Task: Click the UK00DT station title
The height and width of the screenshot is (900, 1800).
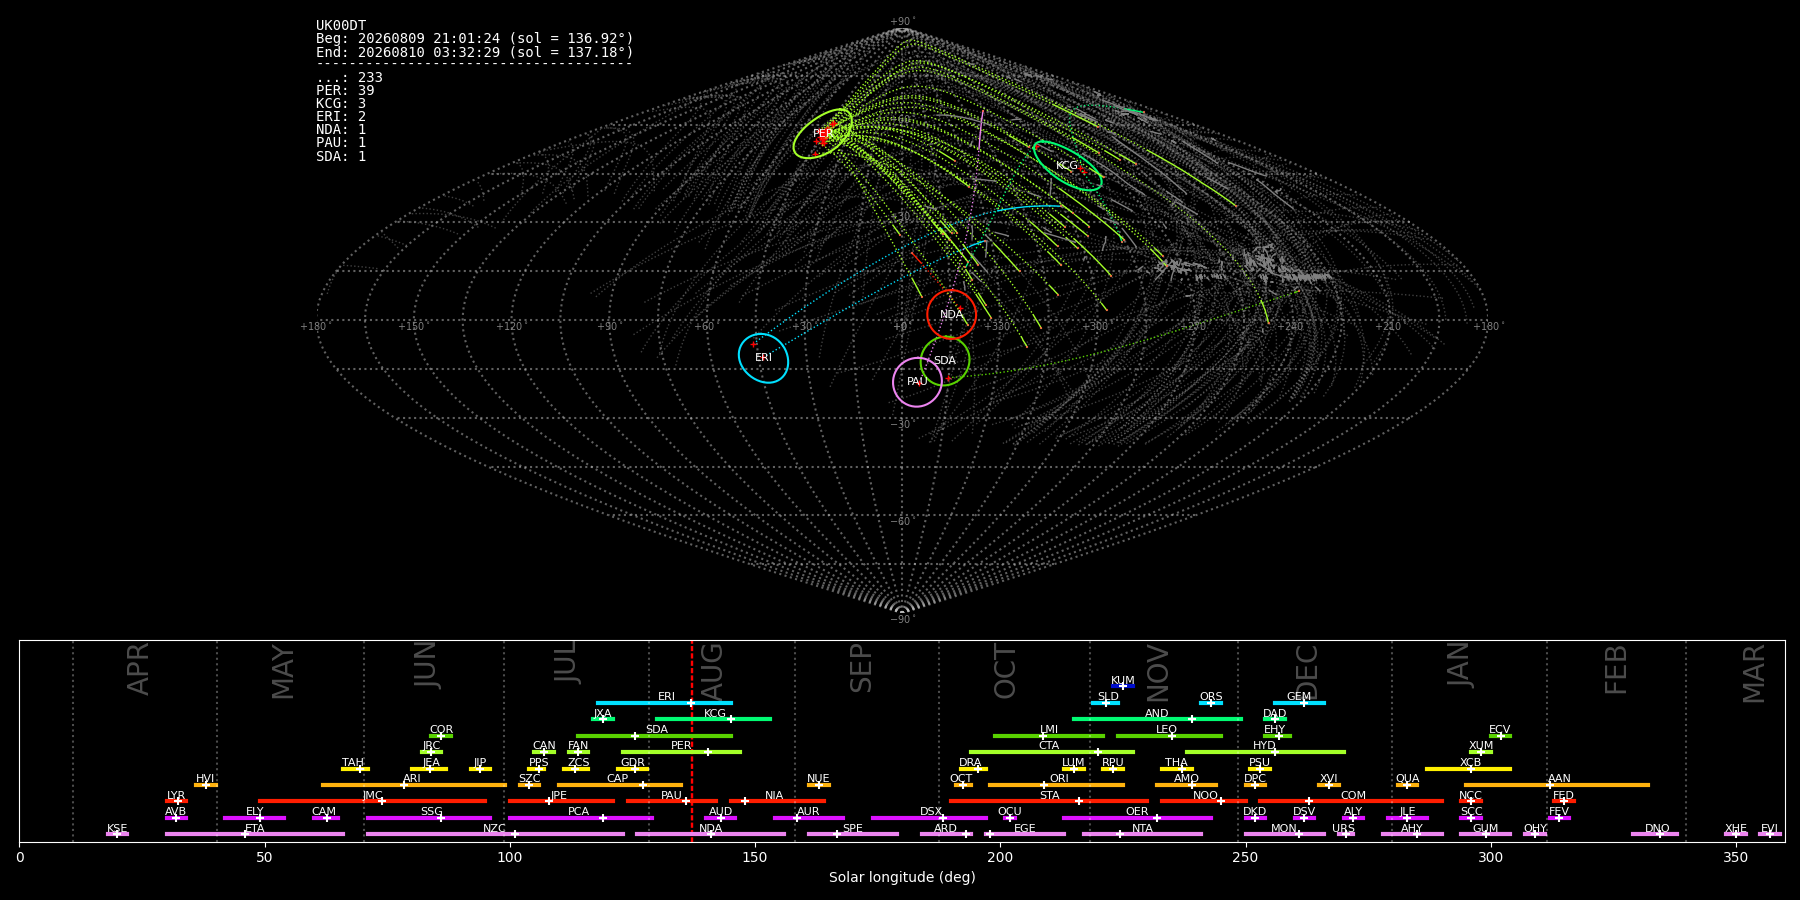Action: click(341, 26)
